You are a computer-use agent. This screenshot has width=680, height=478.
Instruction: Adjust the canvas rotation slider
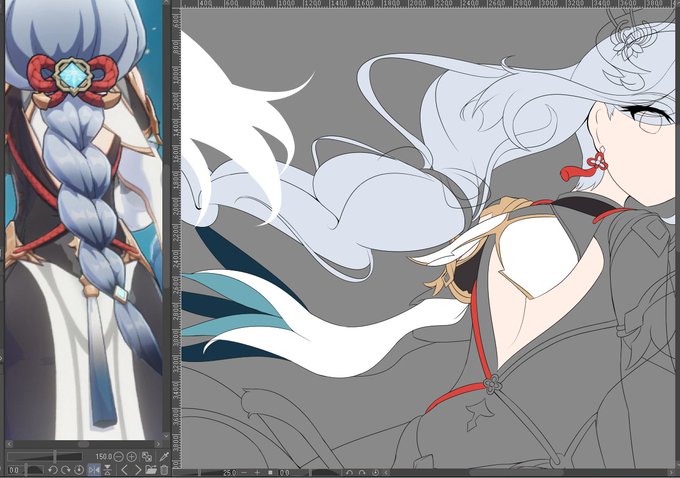pos(316,472)
